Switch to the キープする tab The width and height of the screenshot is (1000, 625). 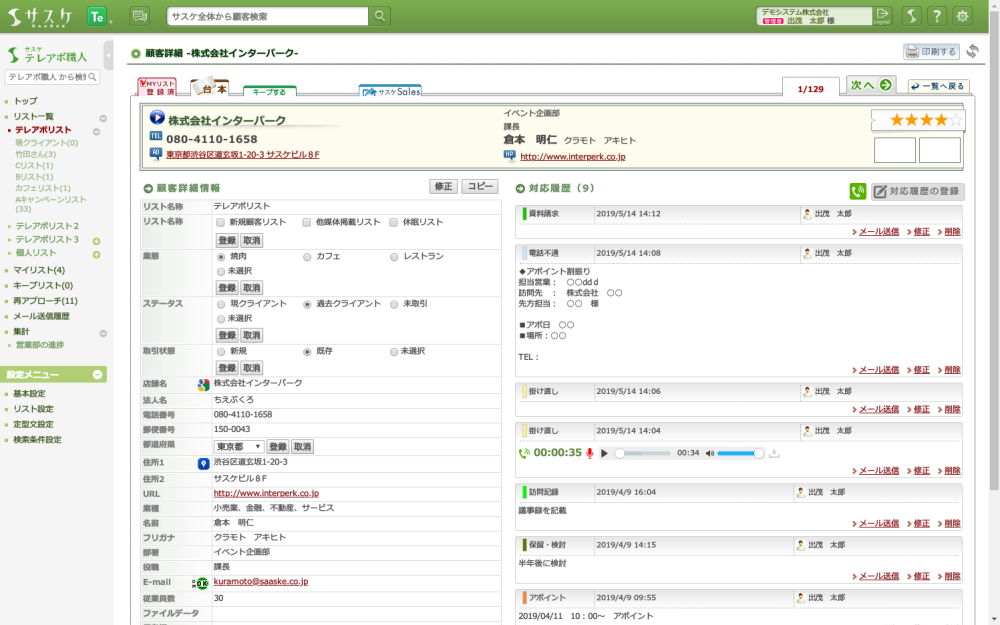click(x=269, y=92)
